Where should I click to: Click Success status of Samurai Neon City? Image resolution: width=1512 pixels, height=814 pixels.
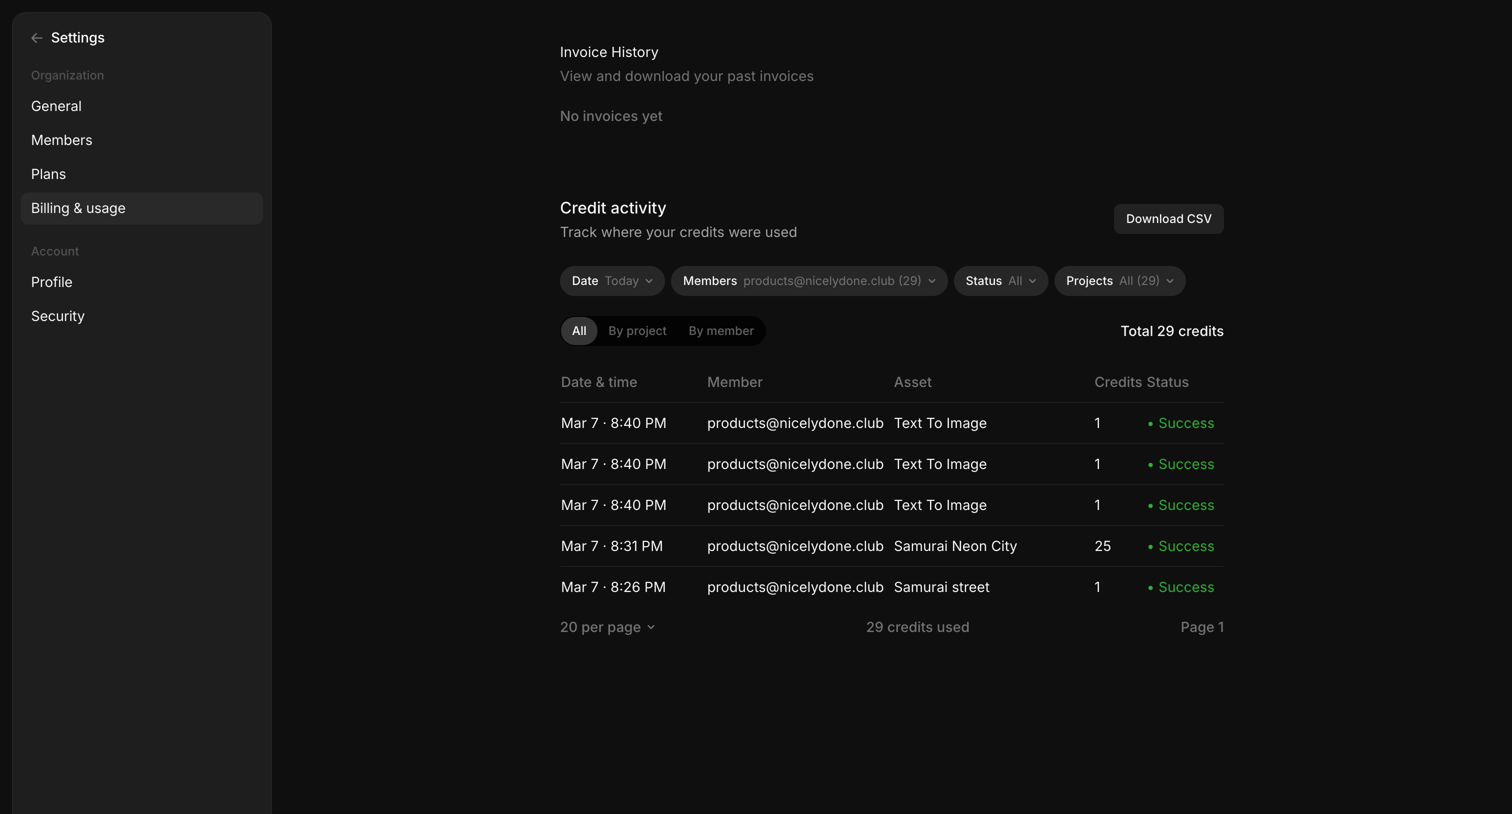point(1180,546)
